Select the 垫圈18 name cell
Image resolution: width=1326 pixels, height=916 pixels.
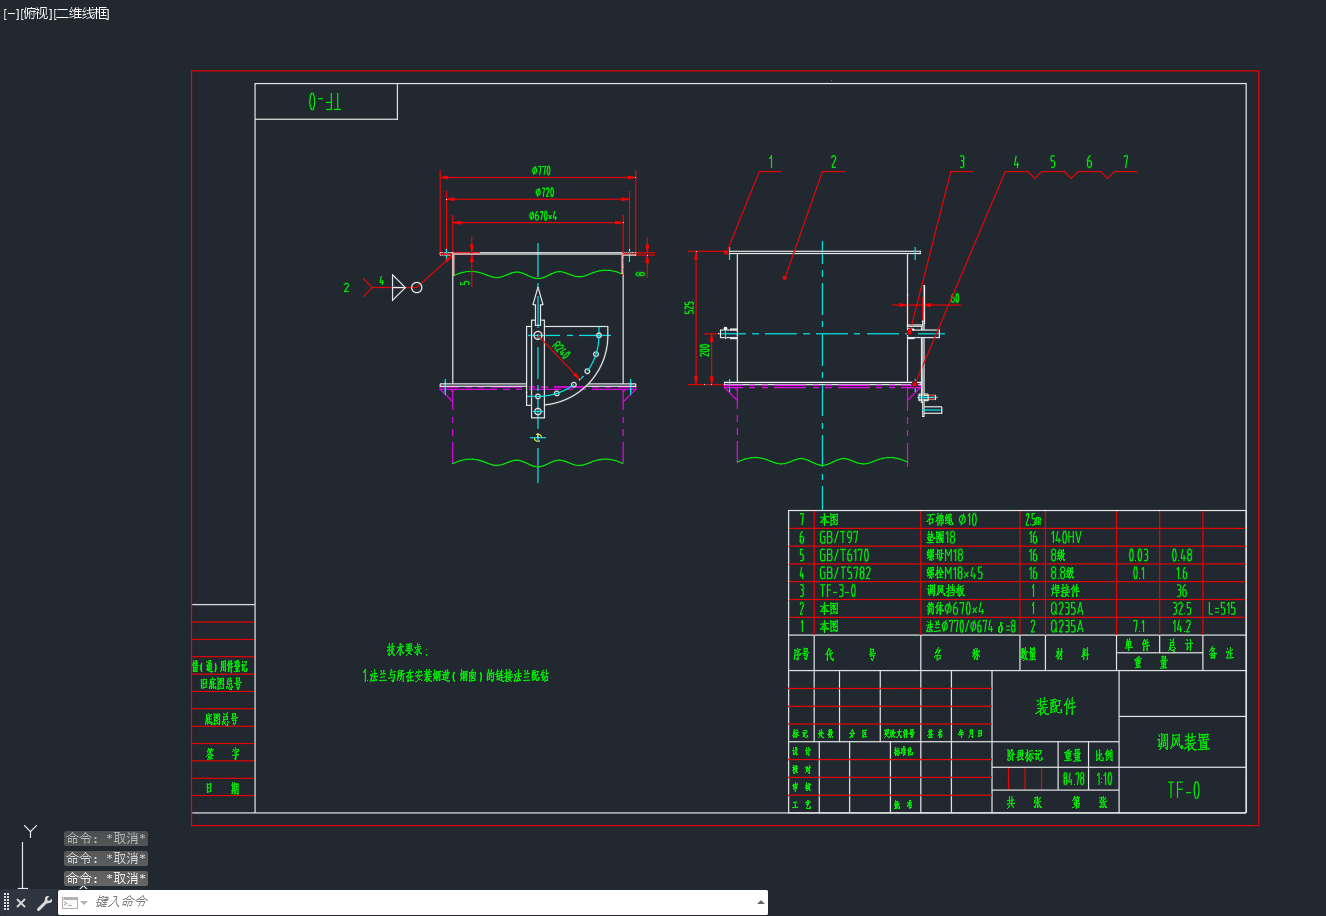coord(940,537)
